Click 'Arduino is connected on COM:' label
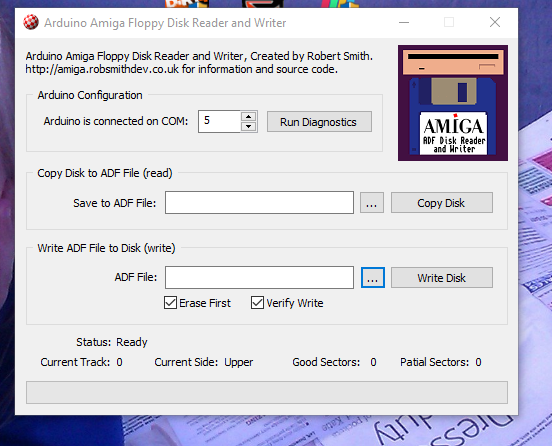552x446 pixels. (x=116, y=121)
